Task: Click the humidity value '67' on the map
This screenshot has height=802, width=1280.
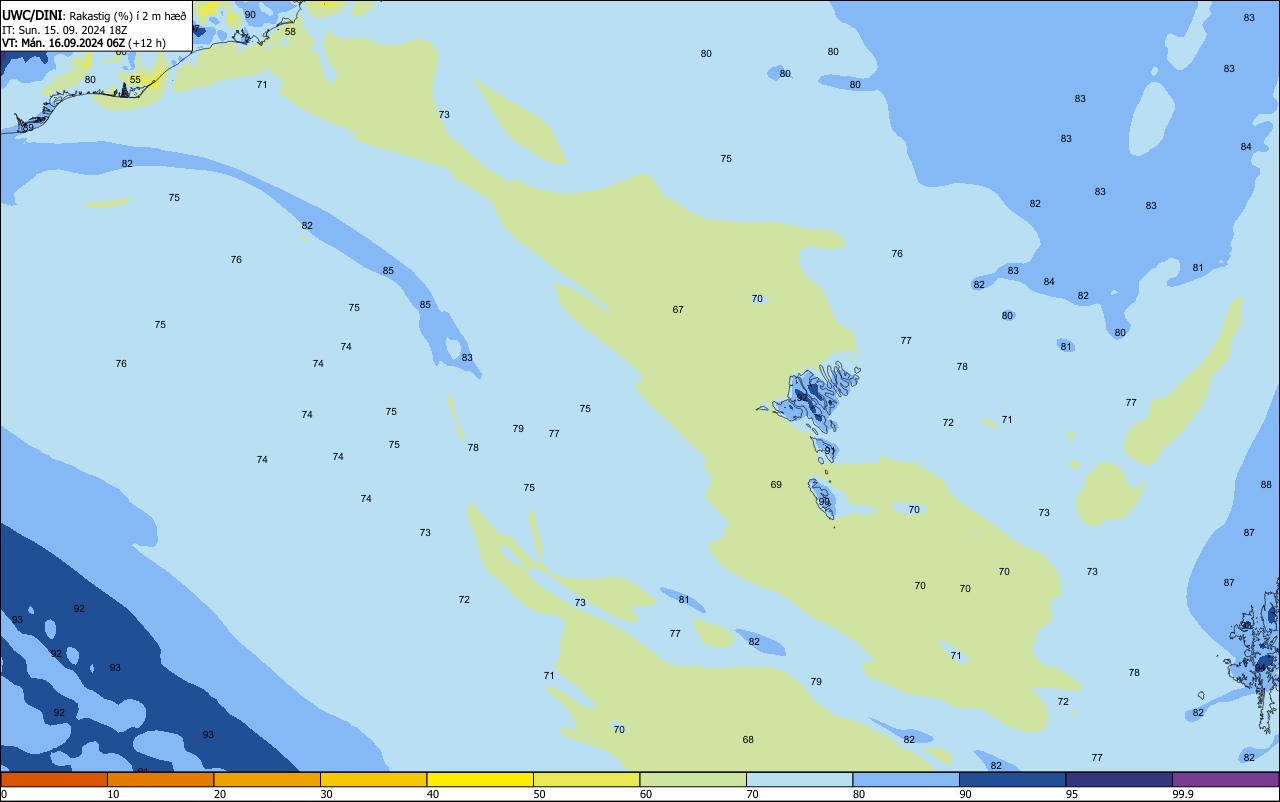Action: tap(678, 310)
